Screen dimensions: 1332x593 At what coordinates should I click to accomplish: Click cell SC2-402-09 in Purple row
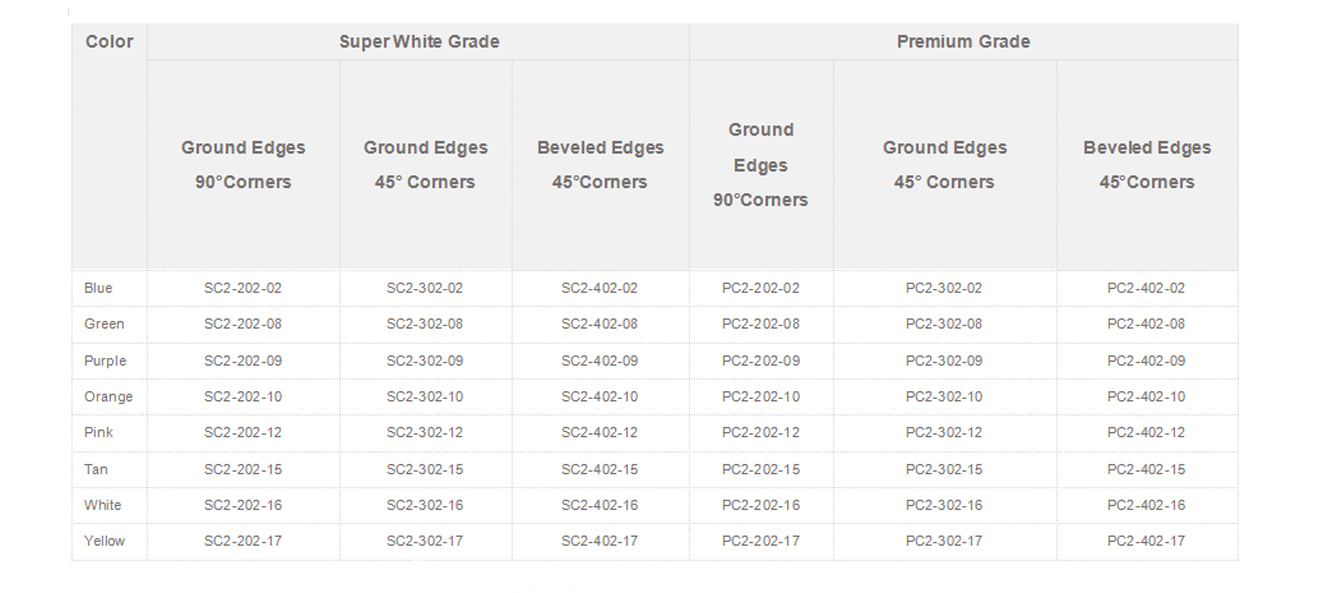599,361
